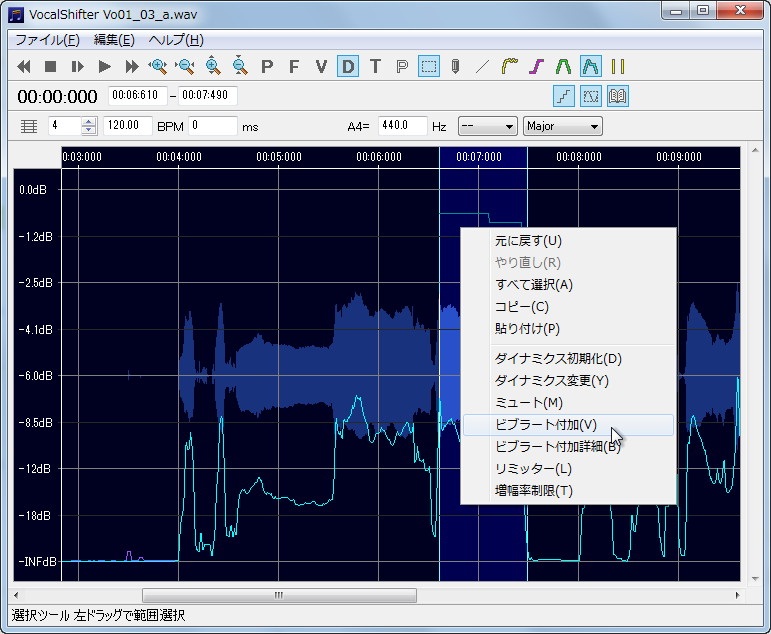Choose 元に戻す(U) from context menu
The width and height of the screenshot is (771, 634).
pyautogui.click(x=568, y=241)
